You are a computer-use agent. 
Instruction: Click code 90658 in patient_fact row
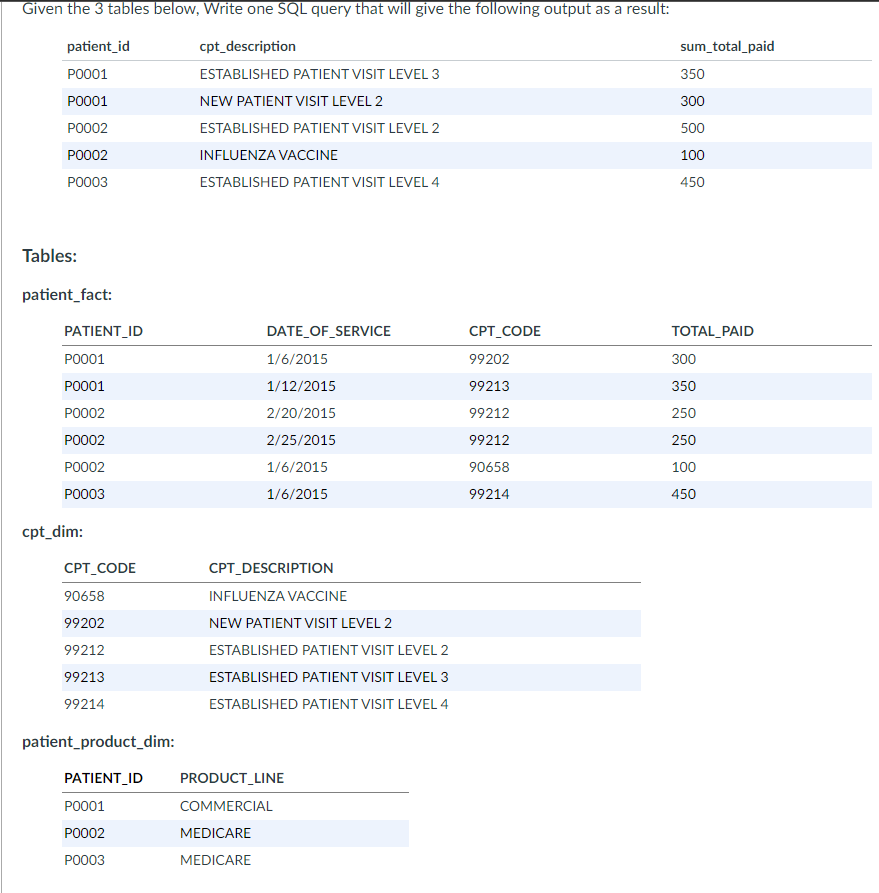click(x=489, y=467)
